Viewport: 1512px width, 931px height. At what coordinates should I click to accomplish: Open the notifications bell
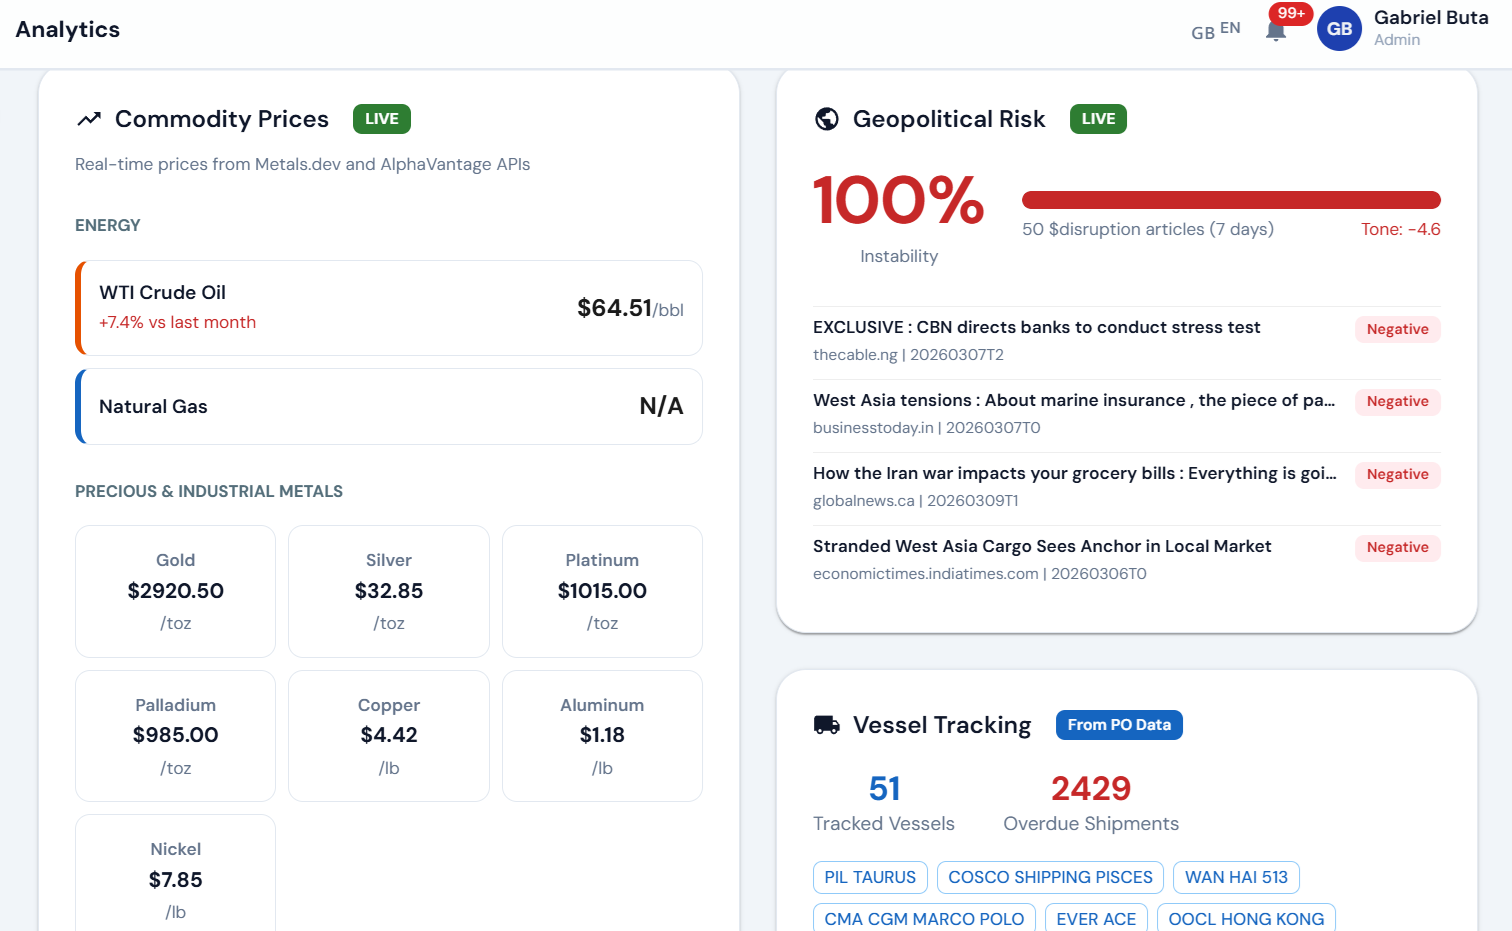(x=1275, y=31)
